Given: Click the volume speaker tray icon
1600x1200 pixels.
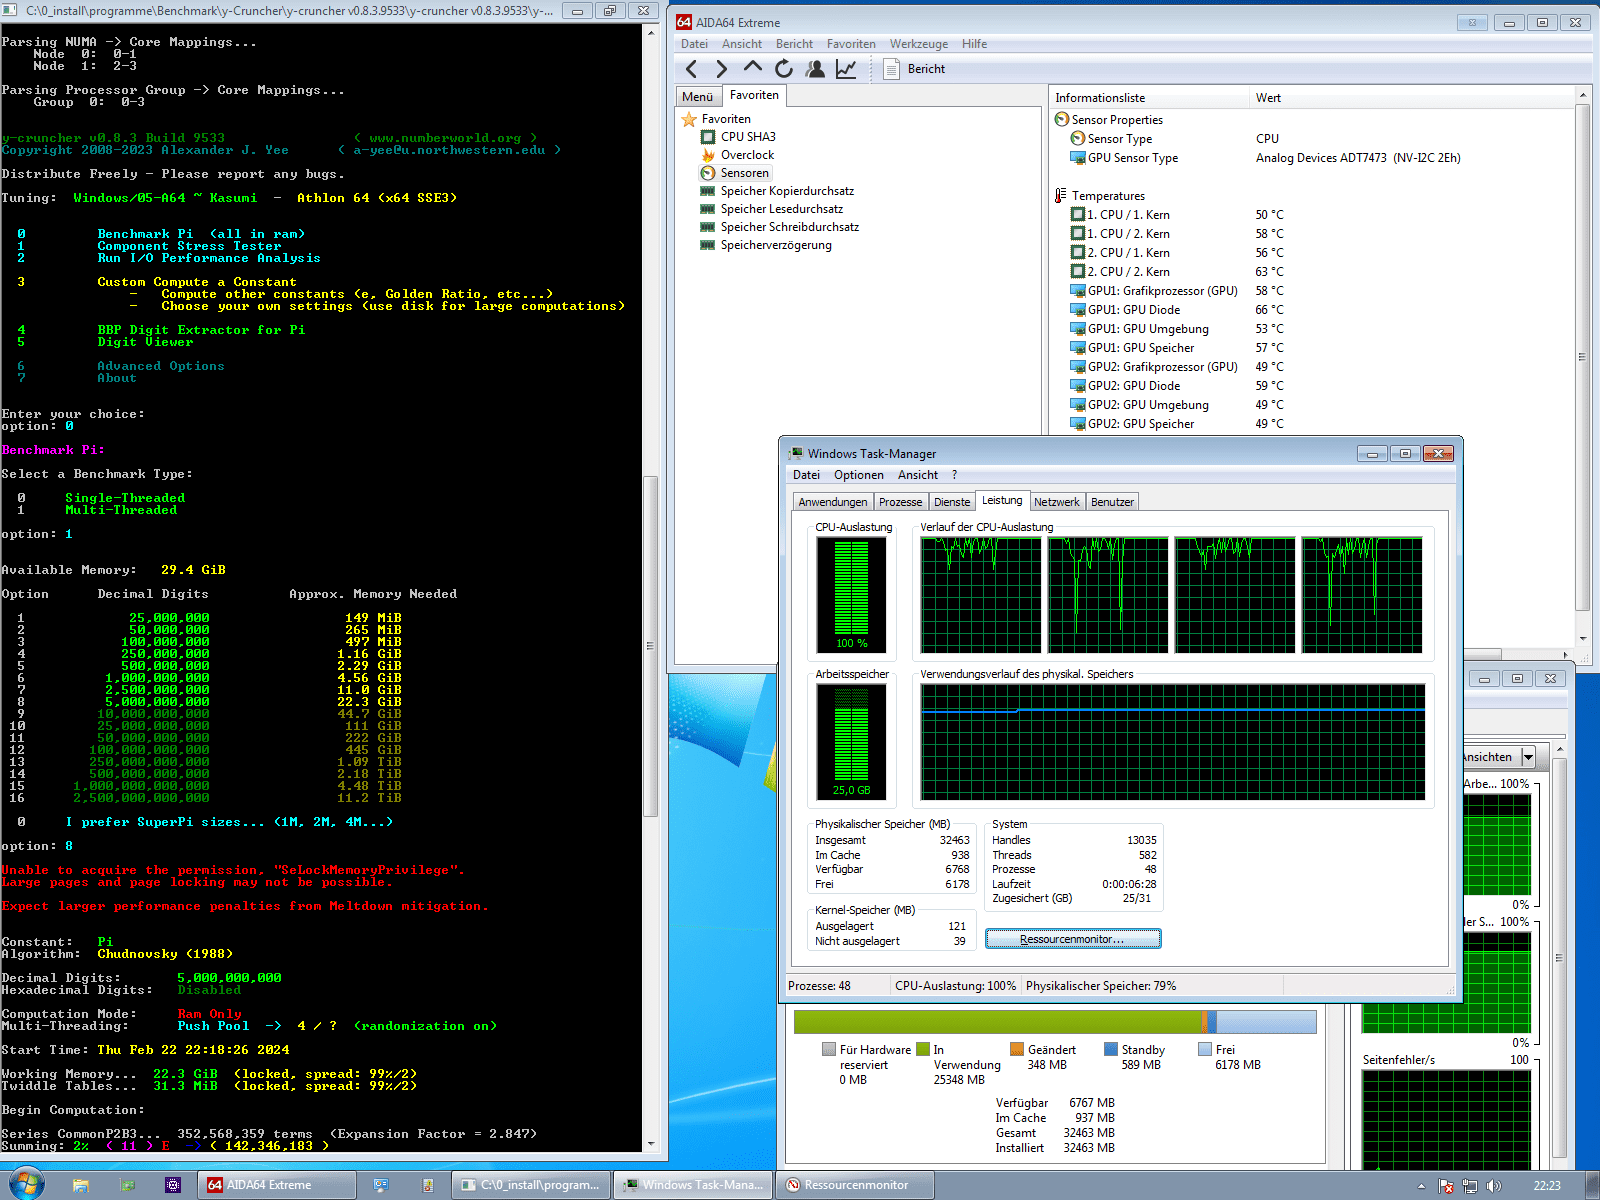Looking at the screenshot, I should [1494, 1186].
